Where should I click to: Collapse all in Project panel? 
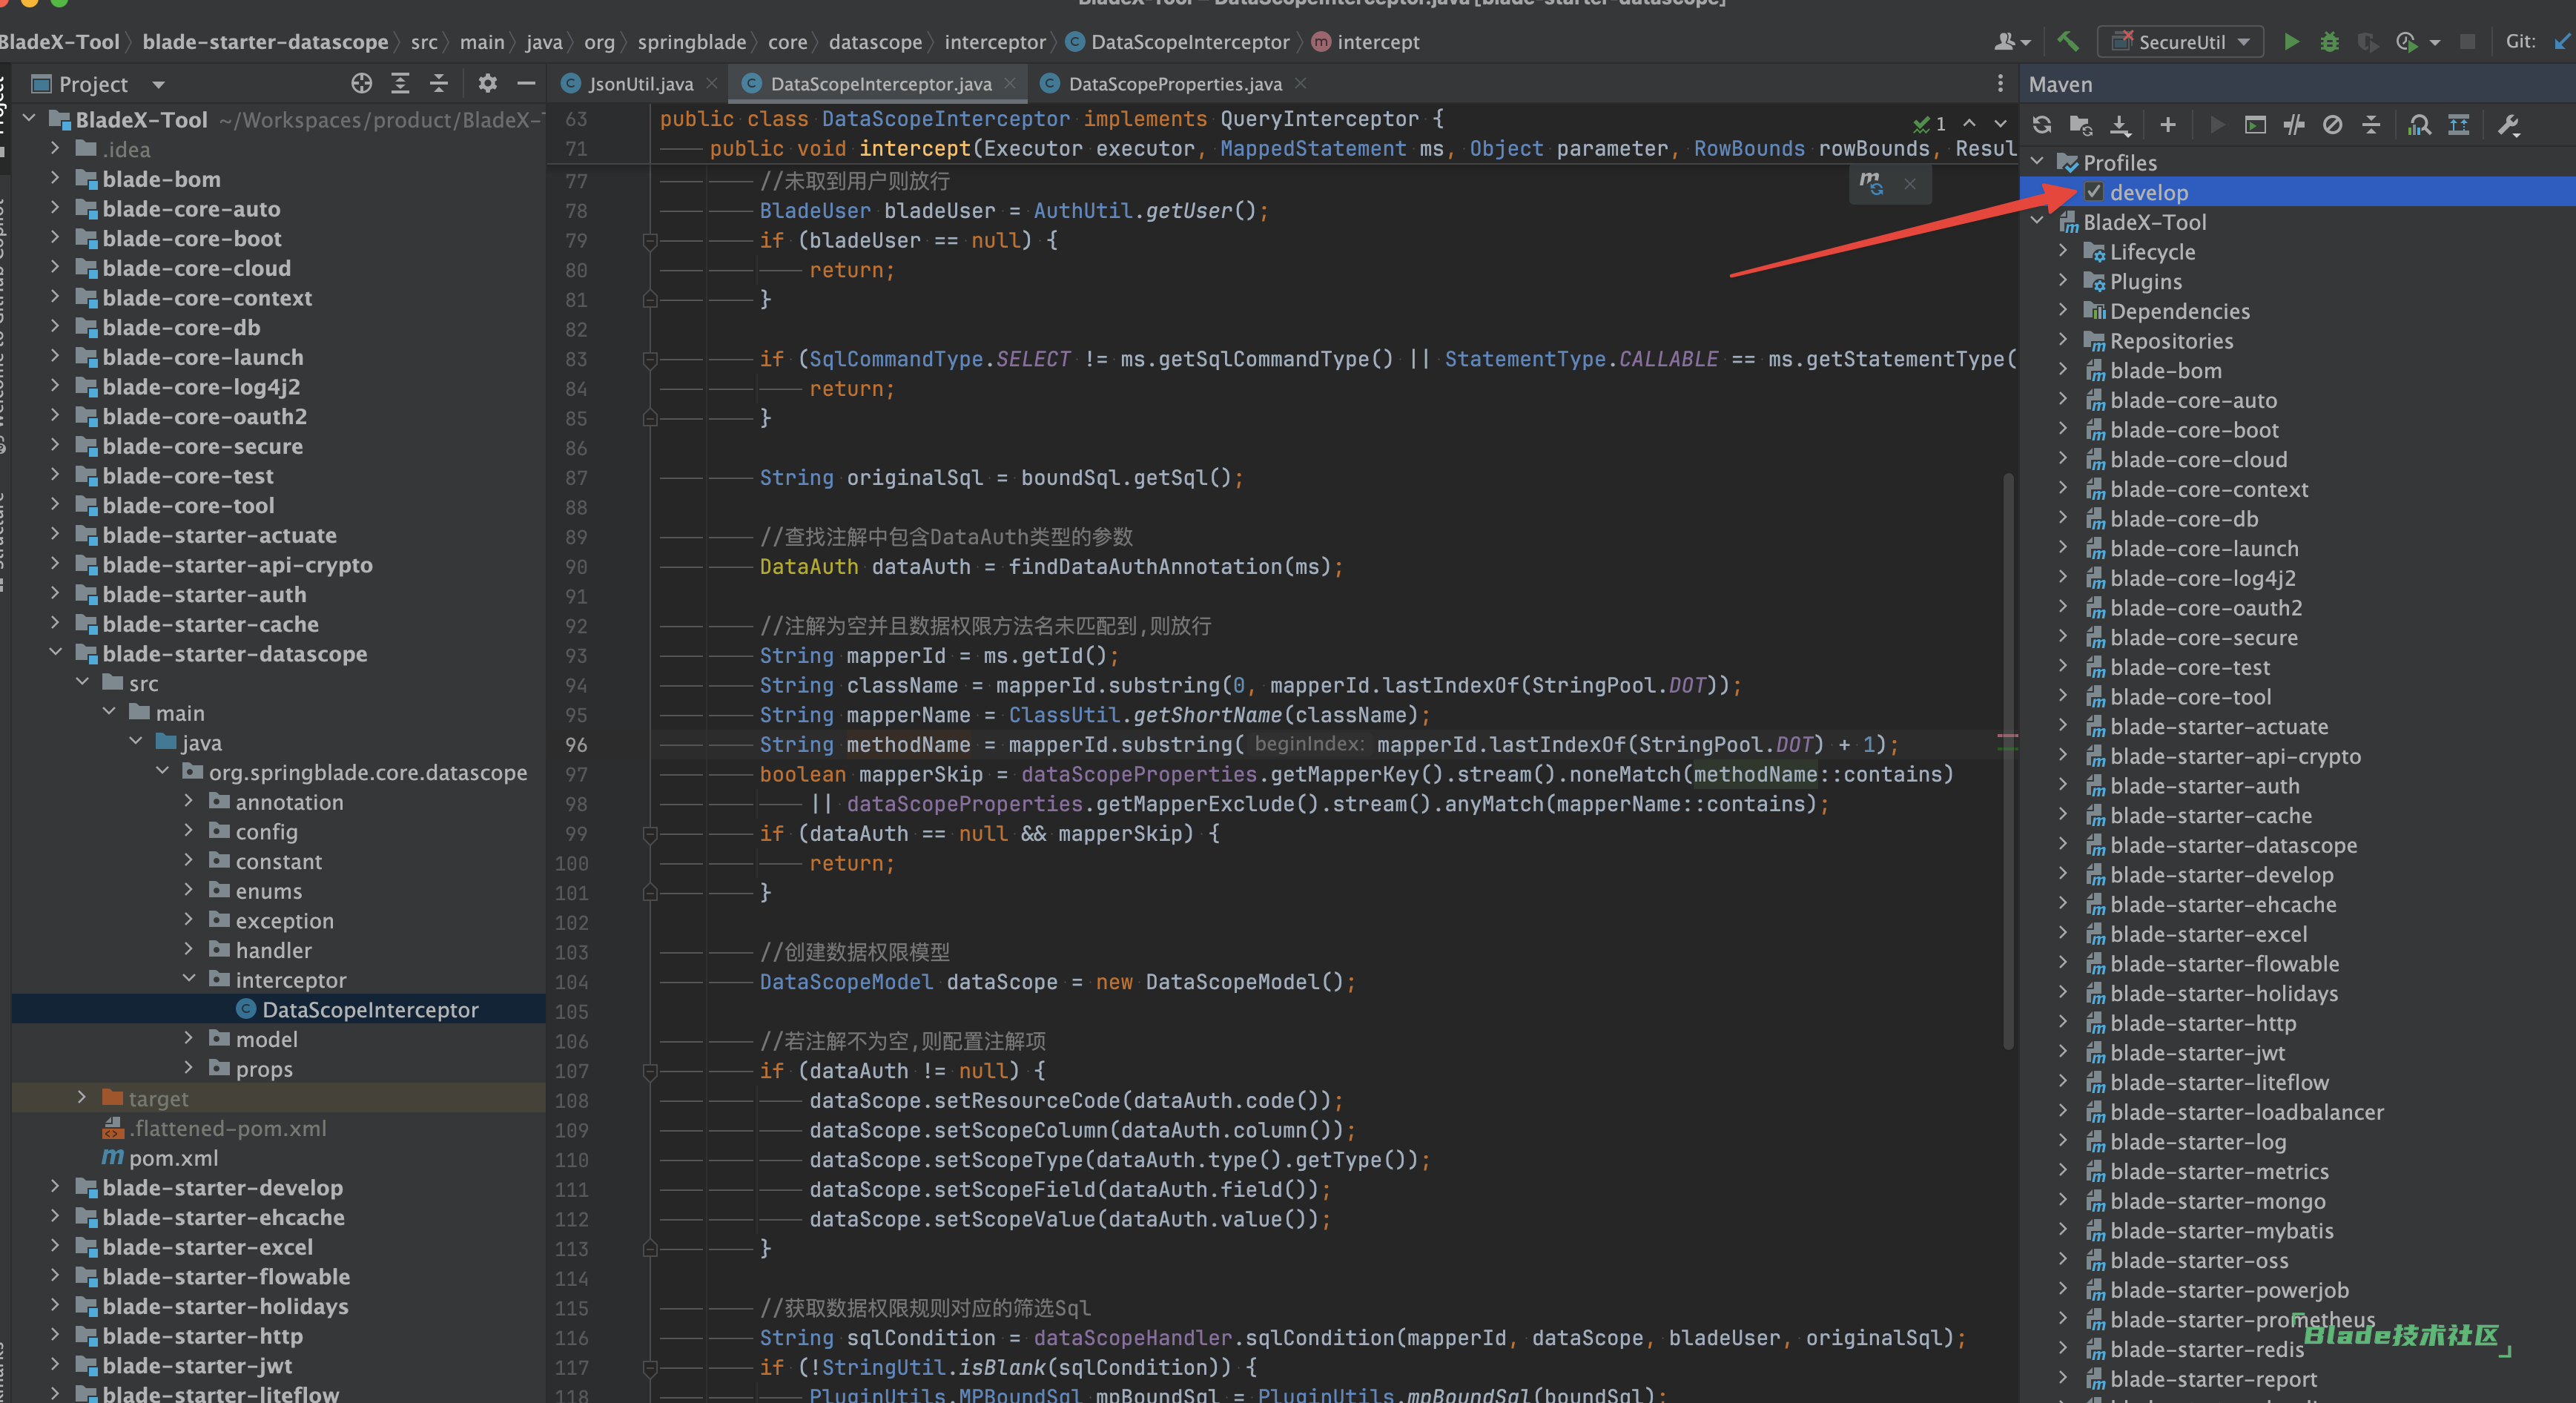point(438,83)
